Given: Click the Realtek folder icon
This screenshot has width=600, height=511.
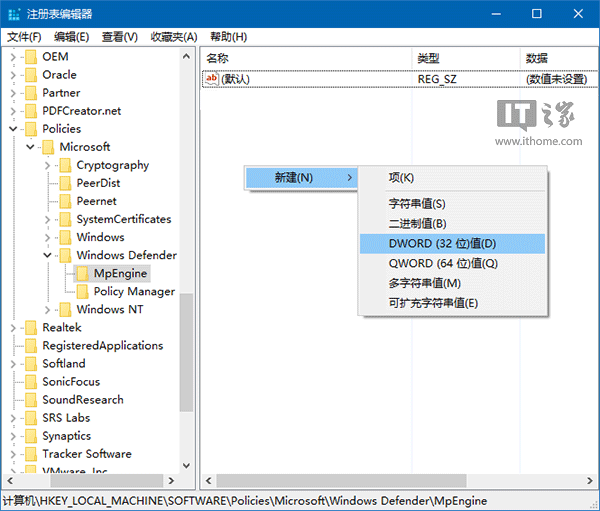Looking at the screenshot, I should tap(31, 327).
